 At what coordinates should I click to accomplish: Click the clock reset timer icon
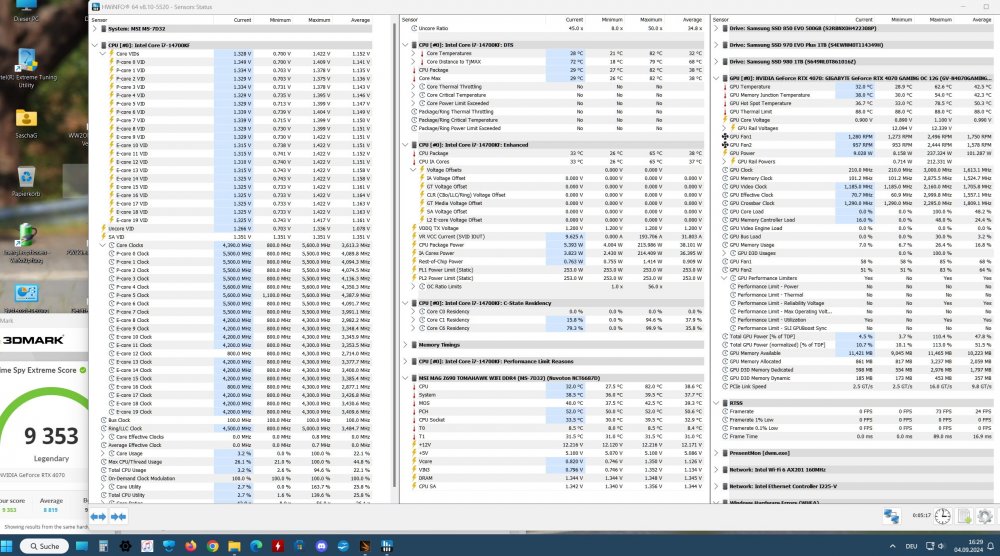941,516
